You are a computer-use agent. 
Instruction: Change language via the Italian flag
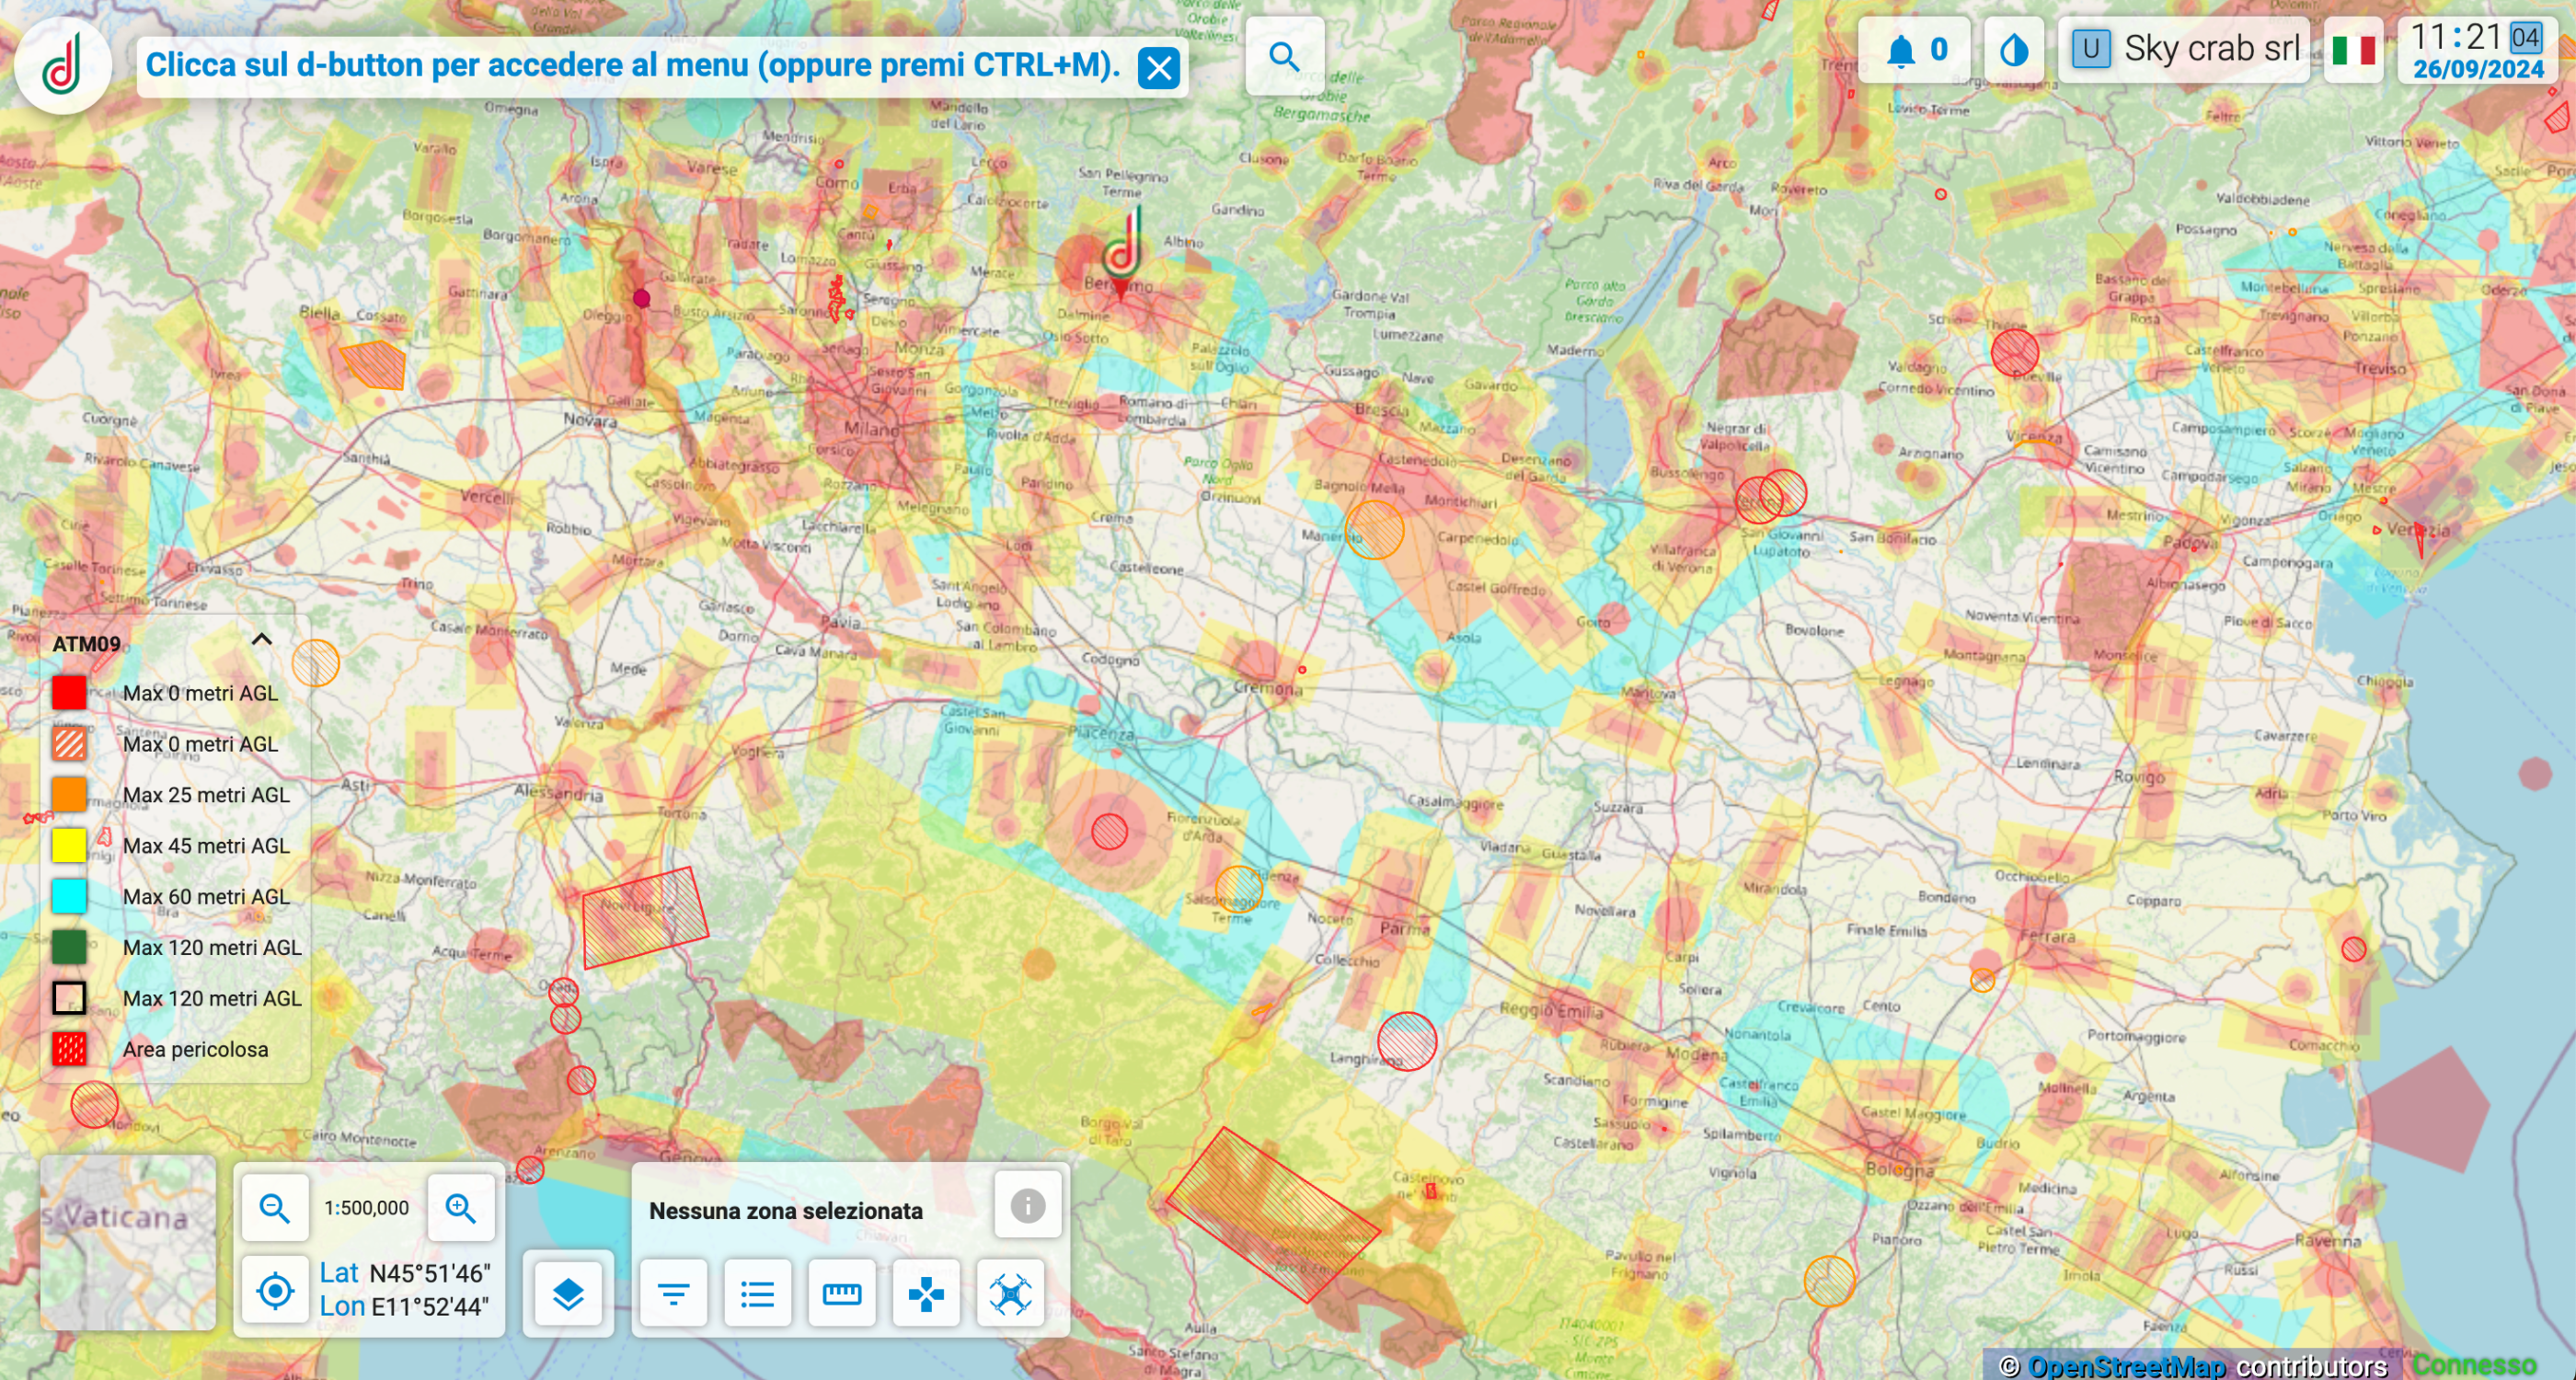pos(2352,50)
